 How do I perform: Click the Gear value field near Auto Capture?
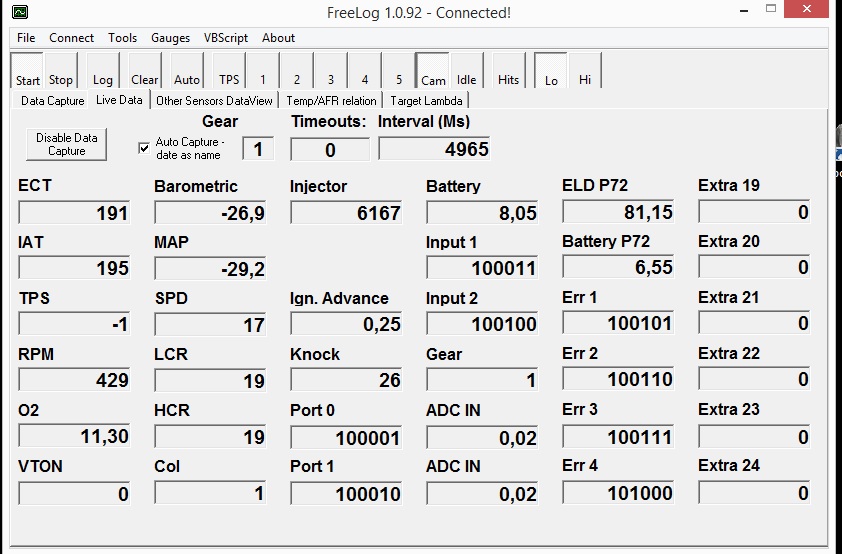click(258, 149)
